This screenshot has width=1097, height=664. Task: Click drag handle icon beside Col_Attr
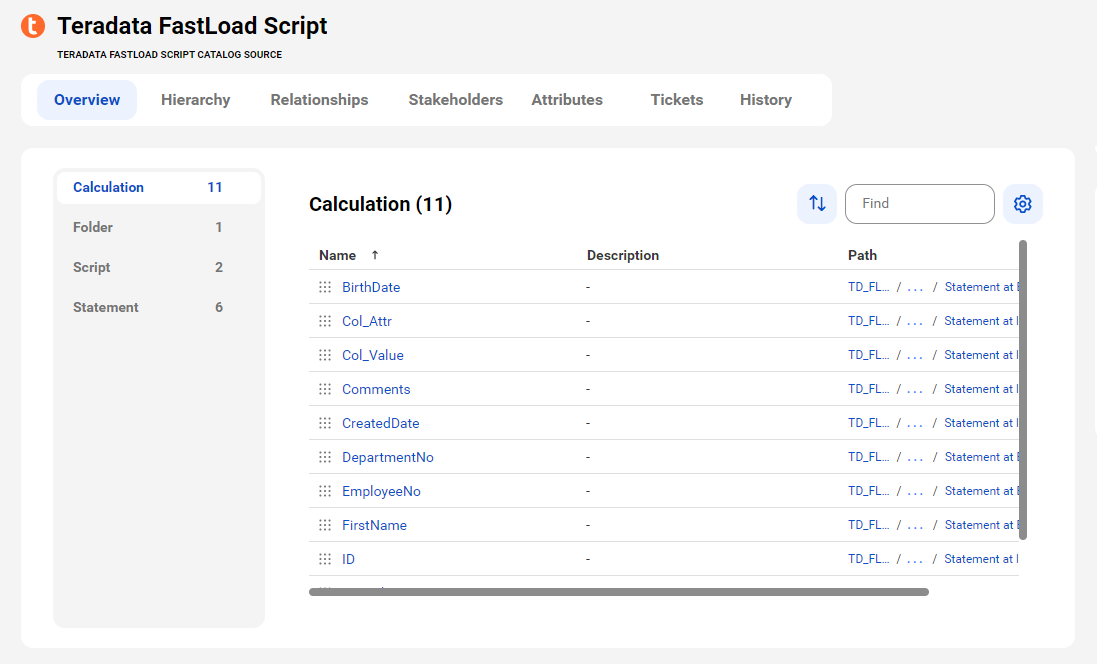pyautogui.click(x=325, y=321)
